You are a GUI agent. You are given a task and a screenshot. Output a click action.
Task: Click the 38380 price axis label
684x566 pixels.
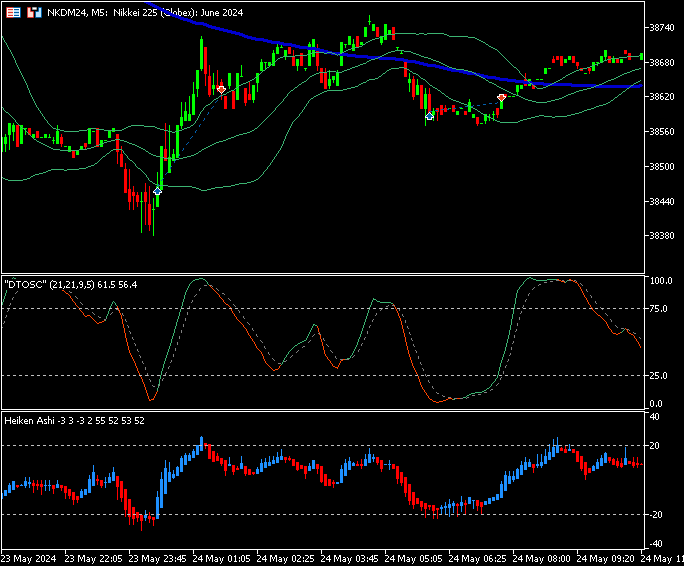click(662, 236)
